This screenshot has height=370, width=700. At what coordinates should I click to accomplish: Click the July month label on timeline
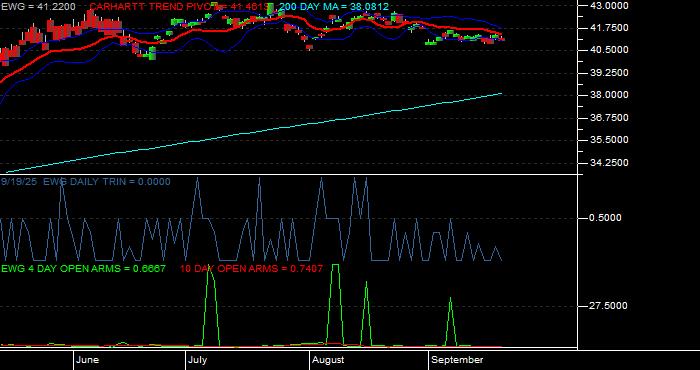[x=197, y=360]
